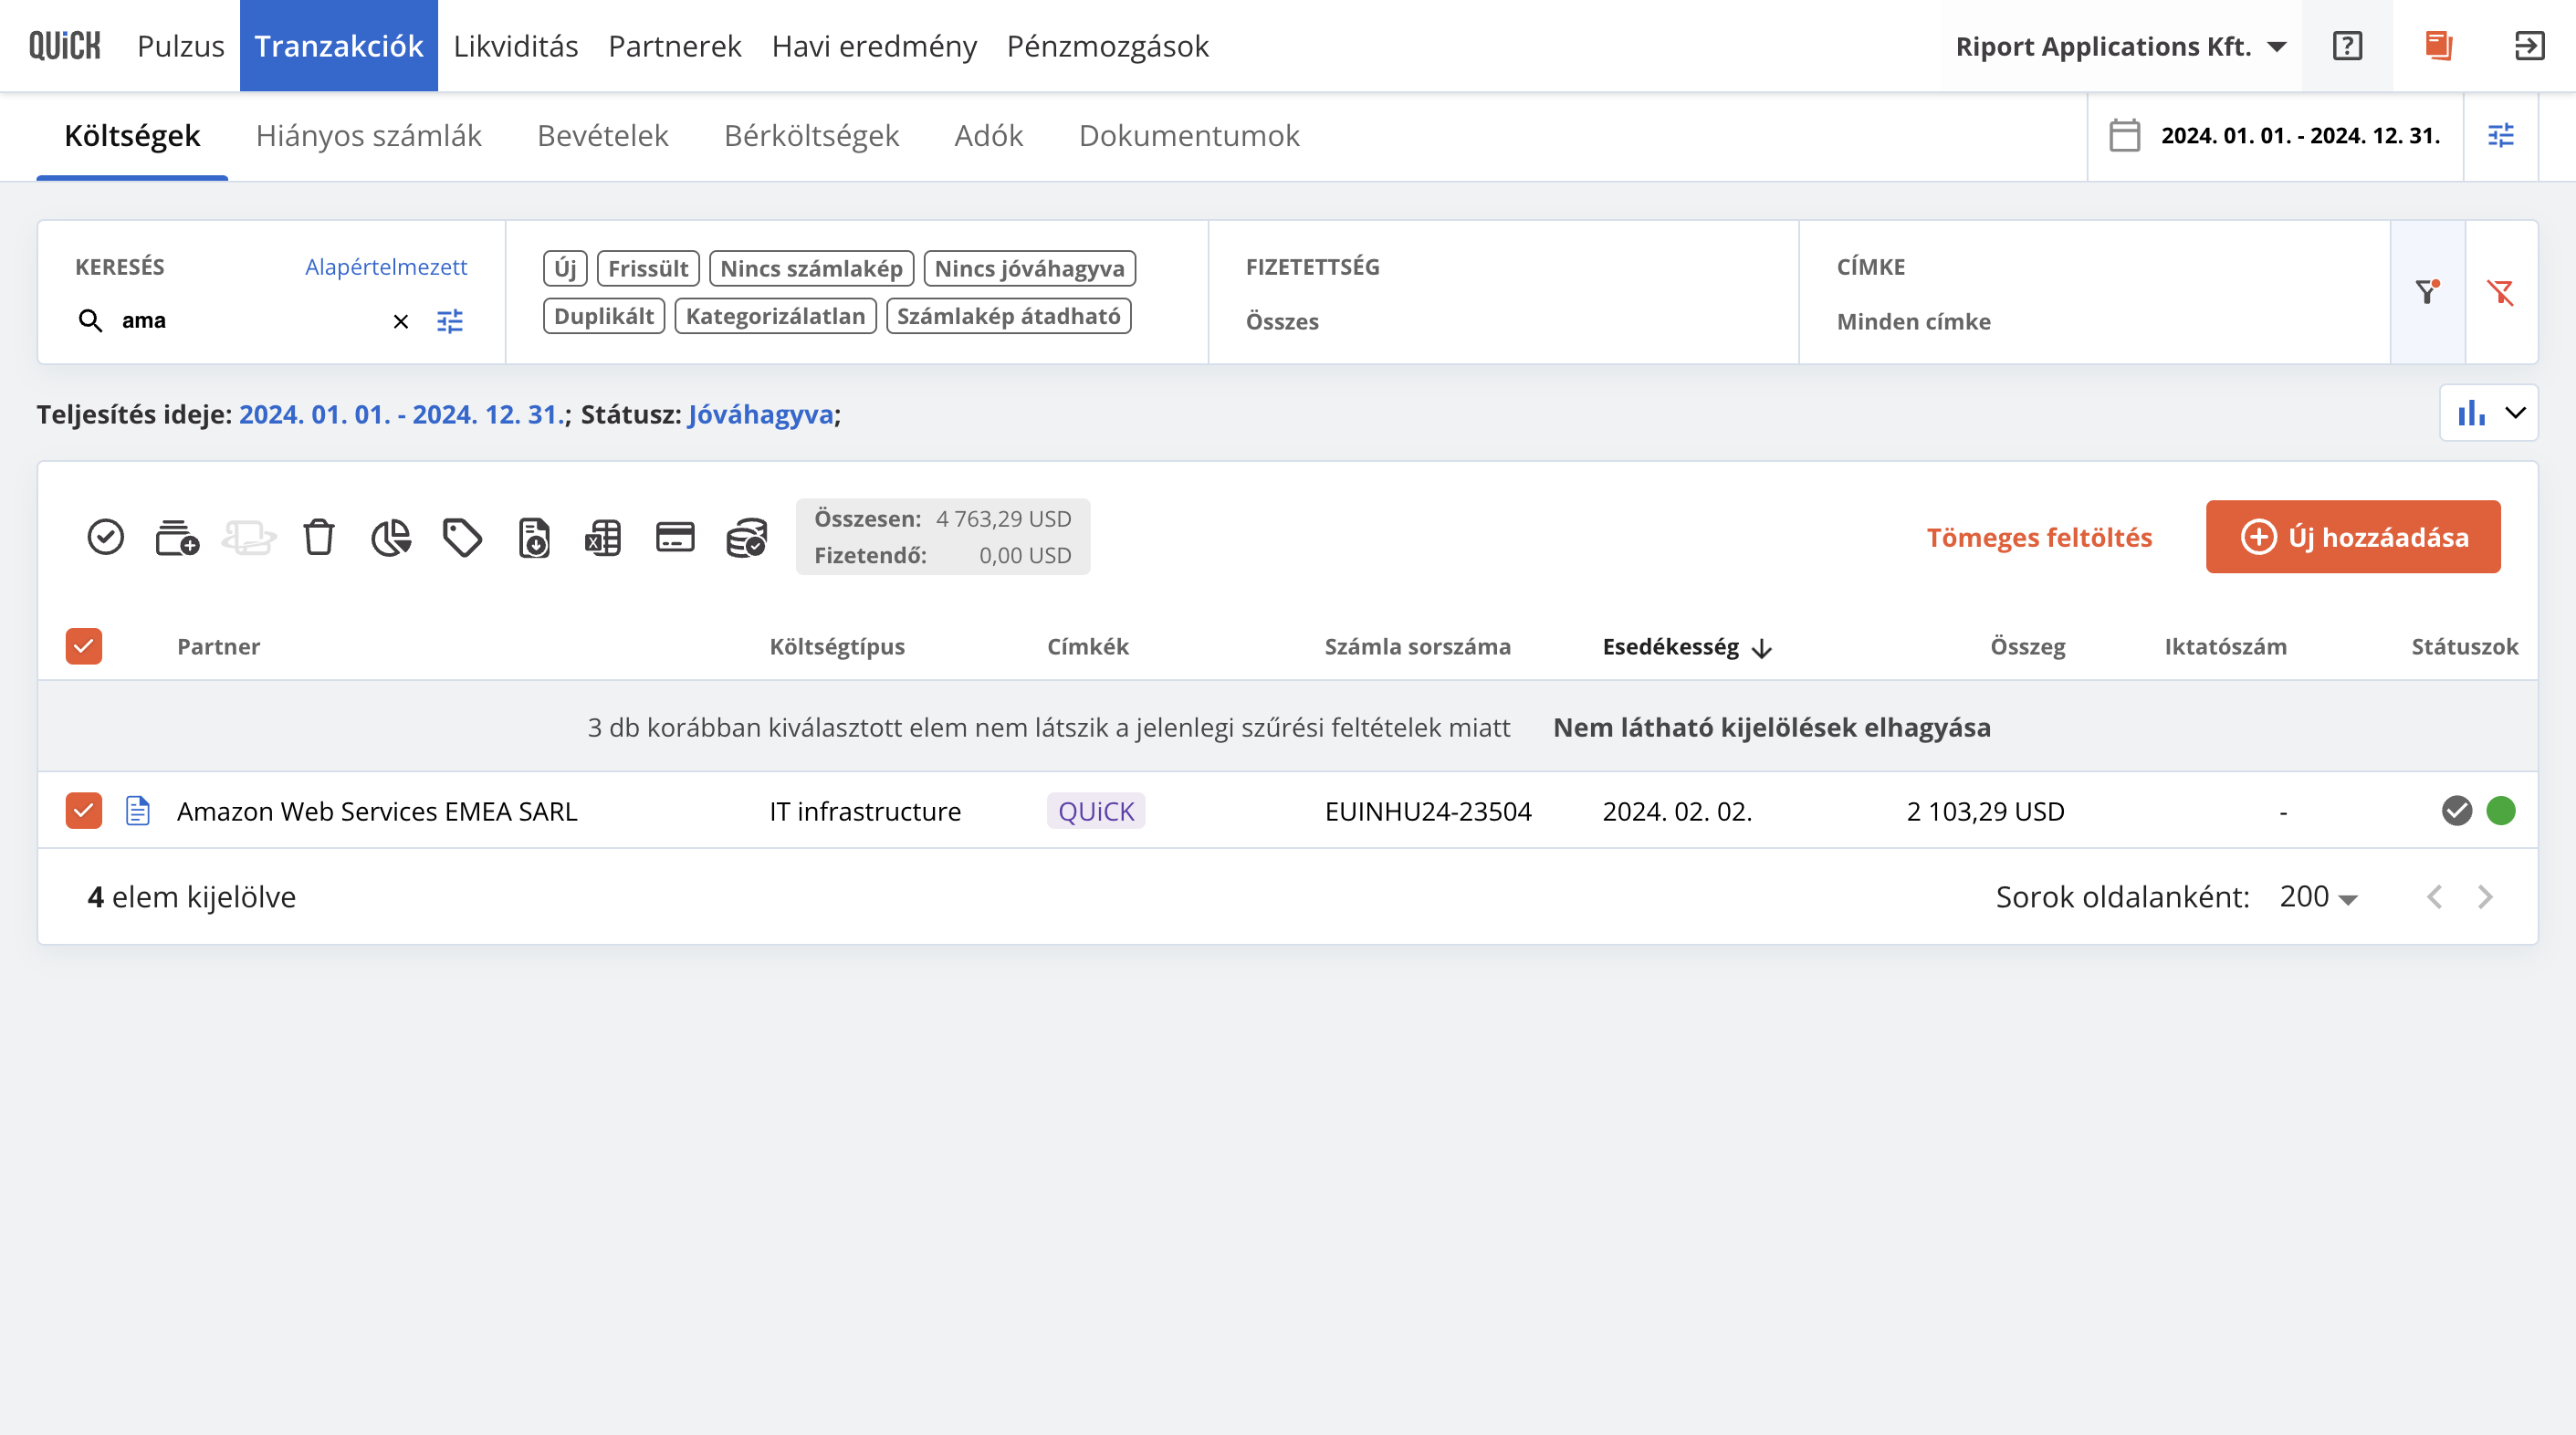Toggle the Nincs jóváhagyva filter chip
This screenshot has width=2576, height=1435.
[x=1029, y=268]
